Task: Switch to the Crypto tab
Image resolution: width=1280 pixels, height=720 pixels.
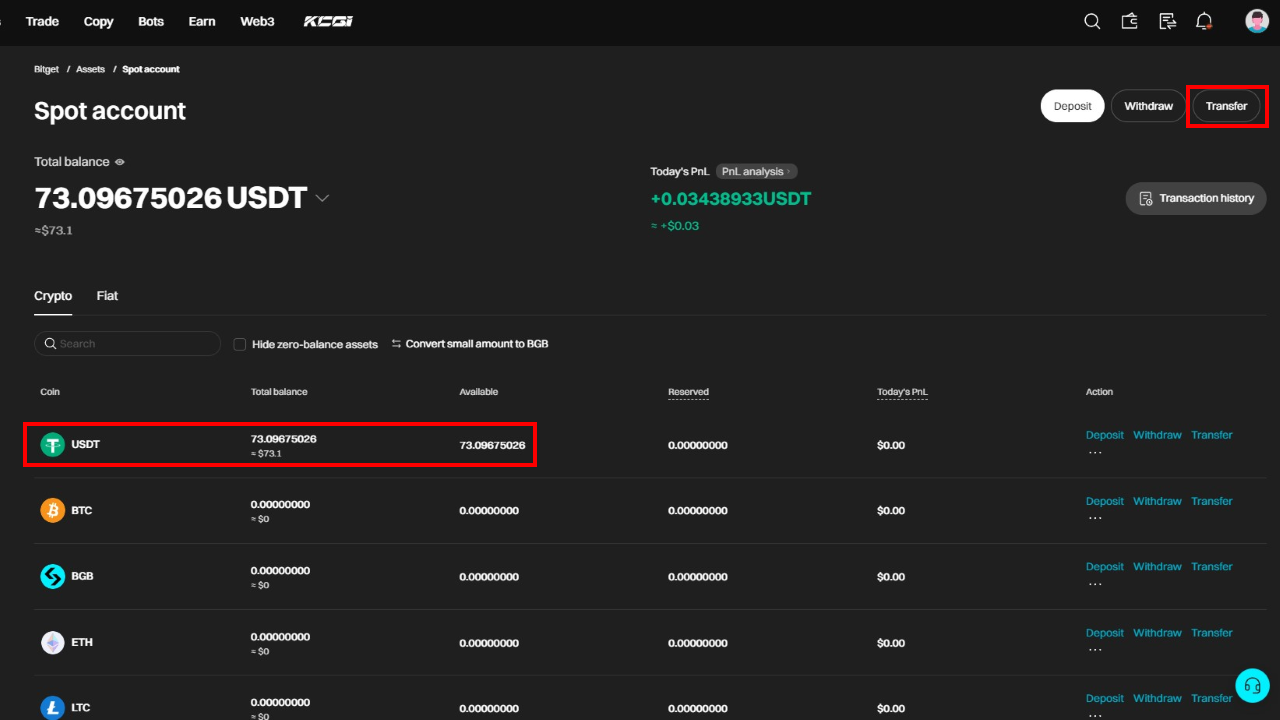Action: 53,296
